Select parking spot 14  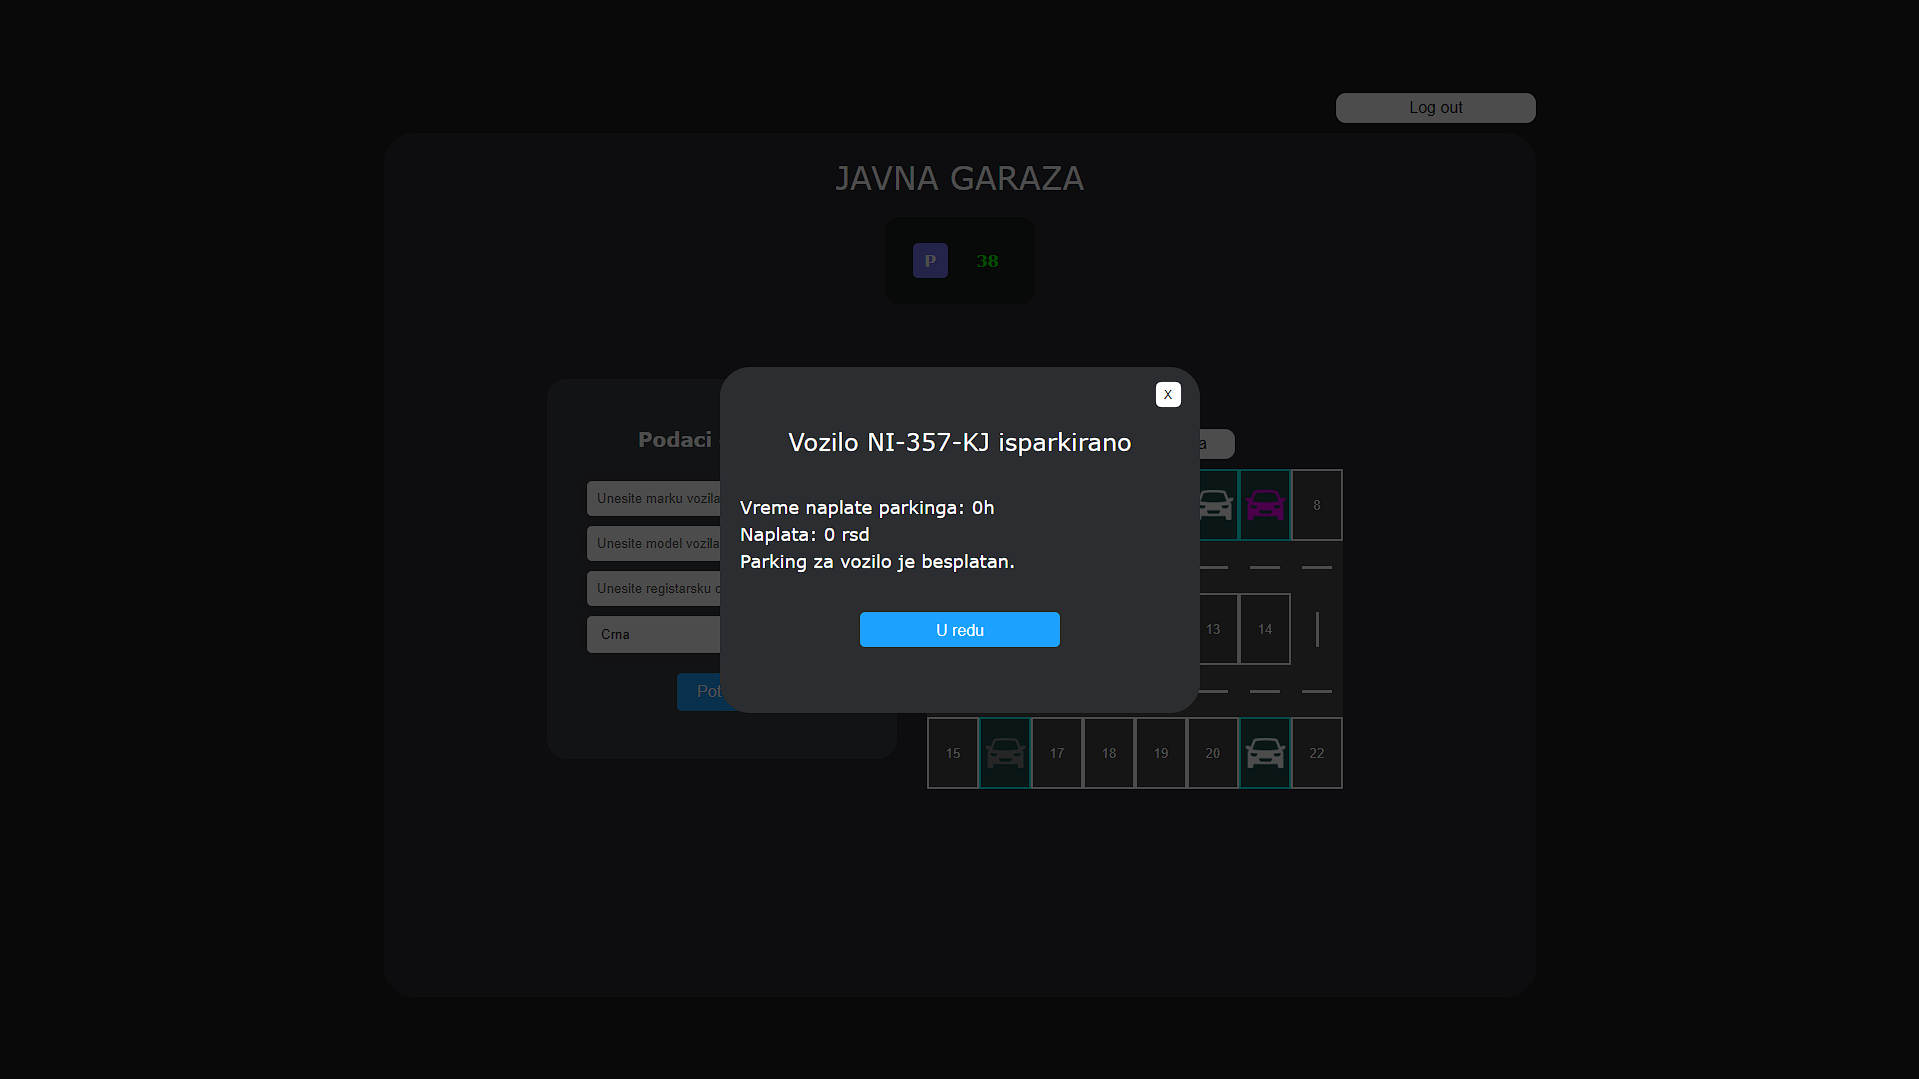[1265, 629]
